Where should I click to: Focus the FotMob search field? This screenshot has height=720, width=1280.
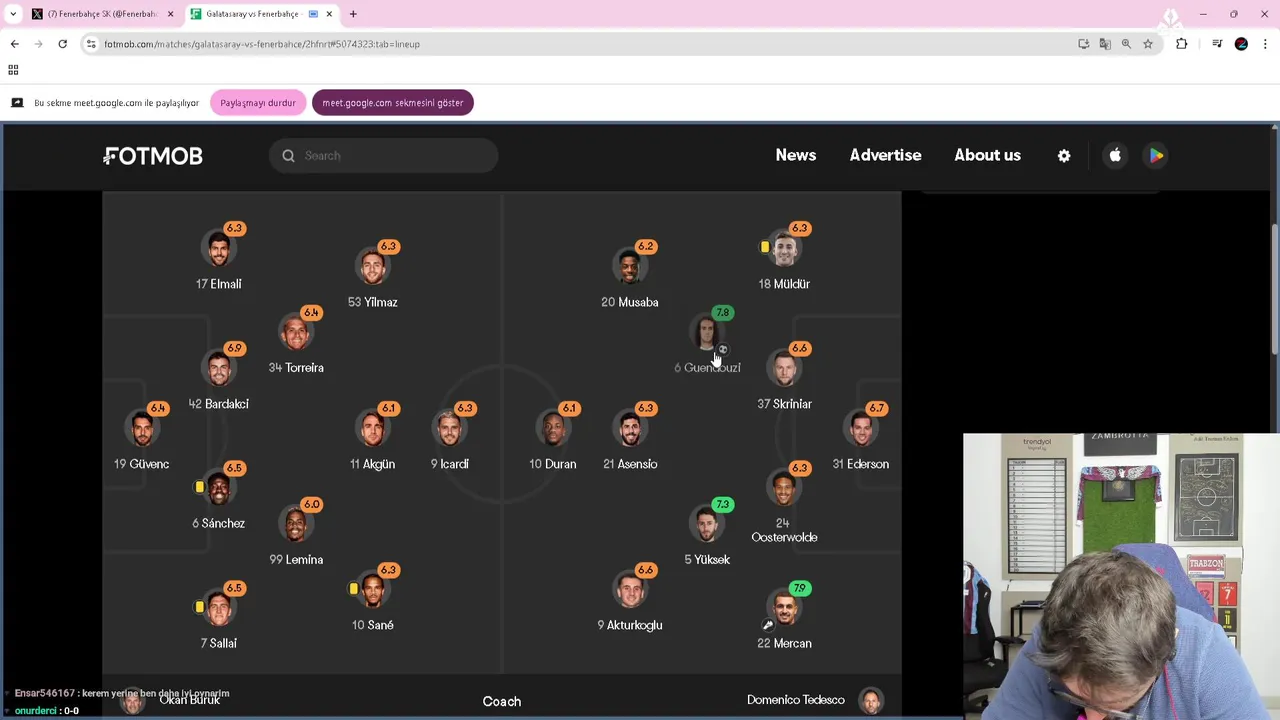pos(383,156)
